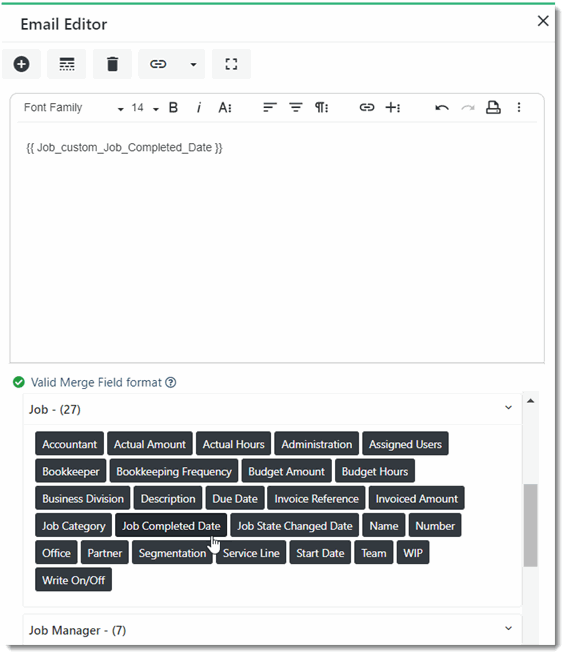Click the add plus circle icon
This screenshot has height=657, width=567.
coord(21,64)
